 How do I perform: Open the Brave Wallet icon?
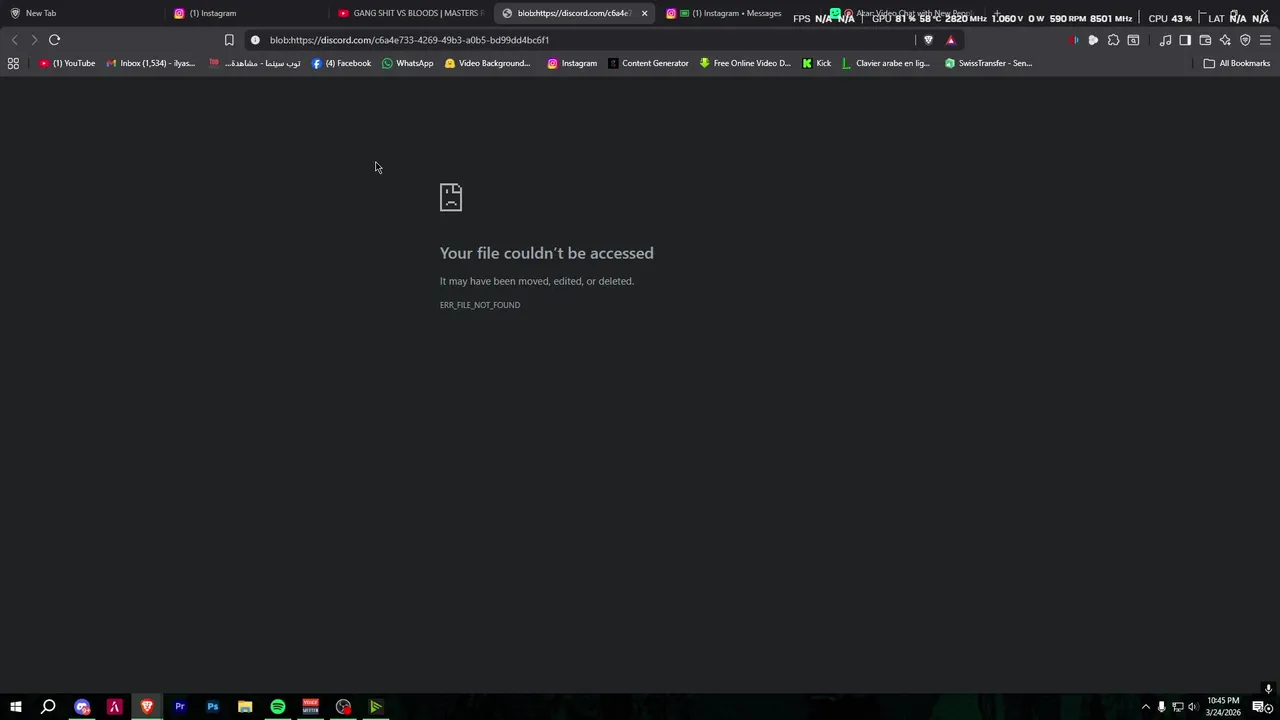click(x=1205, y=40)
